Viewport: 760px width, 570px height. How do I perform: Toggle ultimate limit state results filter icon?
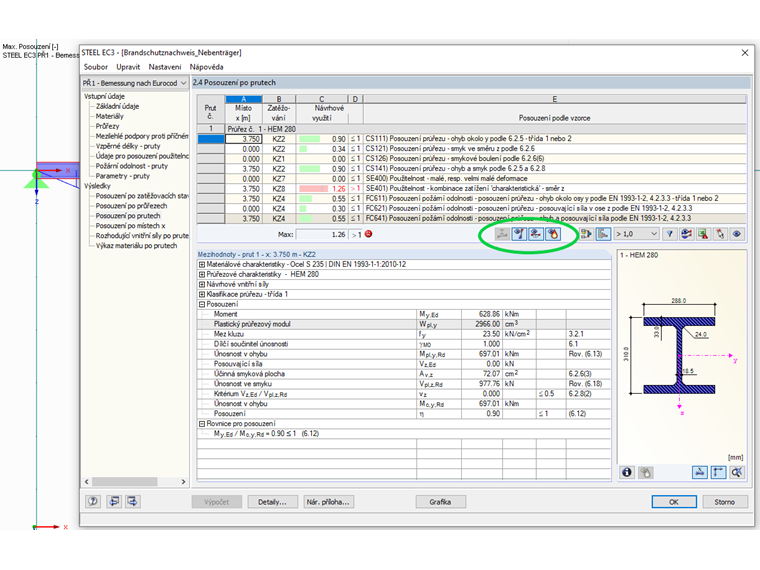(519, 234)
